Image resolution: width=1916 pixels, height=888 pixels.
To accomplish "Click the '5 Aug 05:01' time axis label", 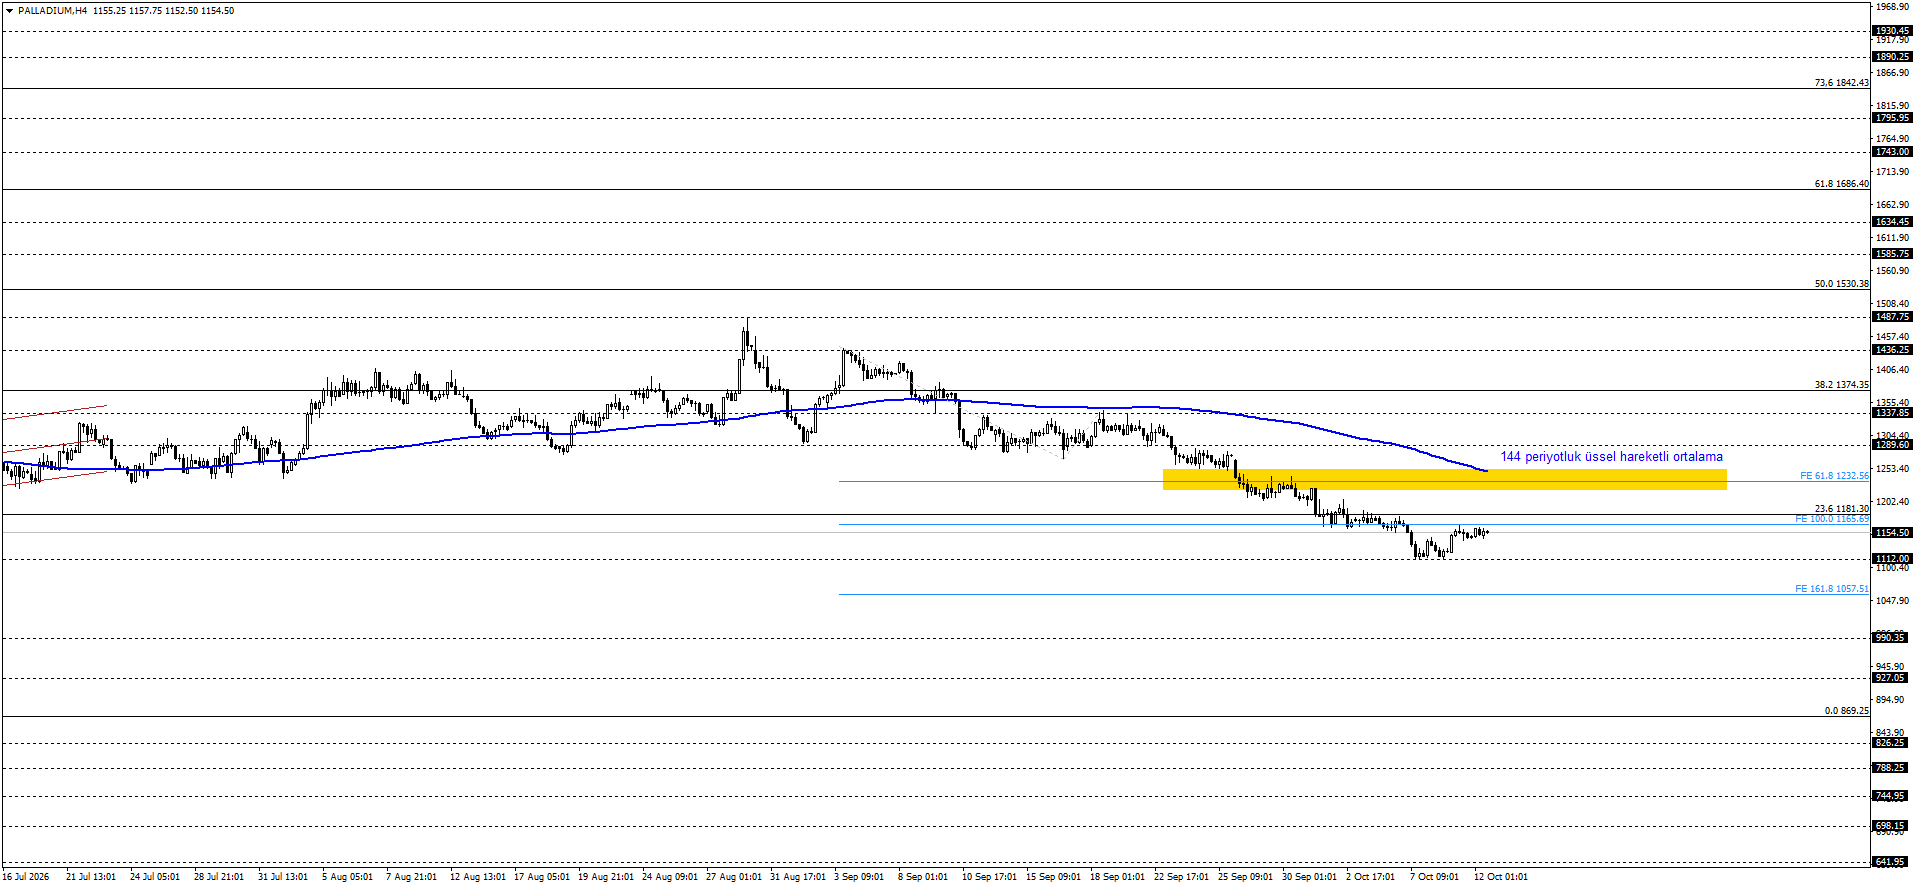I will click(347, 877).
